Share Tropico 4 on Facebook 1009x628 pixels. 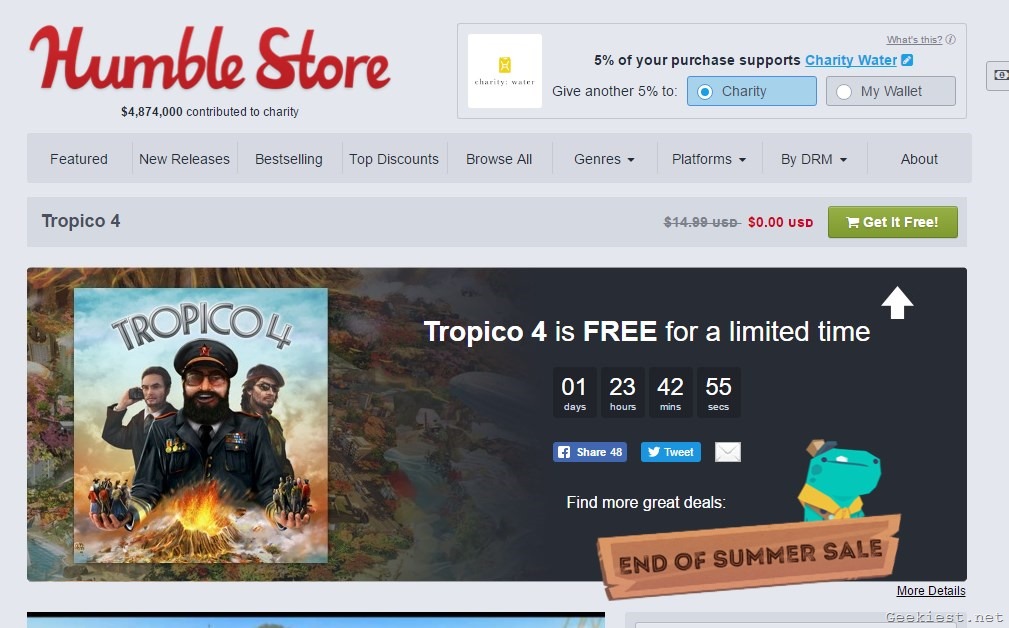pyautogui.click(x=589, y=452)
